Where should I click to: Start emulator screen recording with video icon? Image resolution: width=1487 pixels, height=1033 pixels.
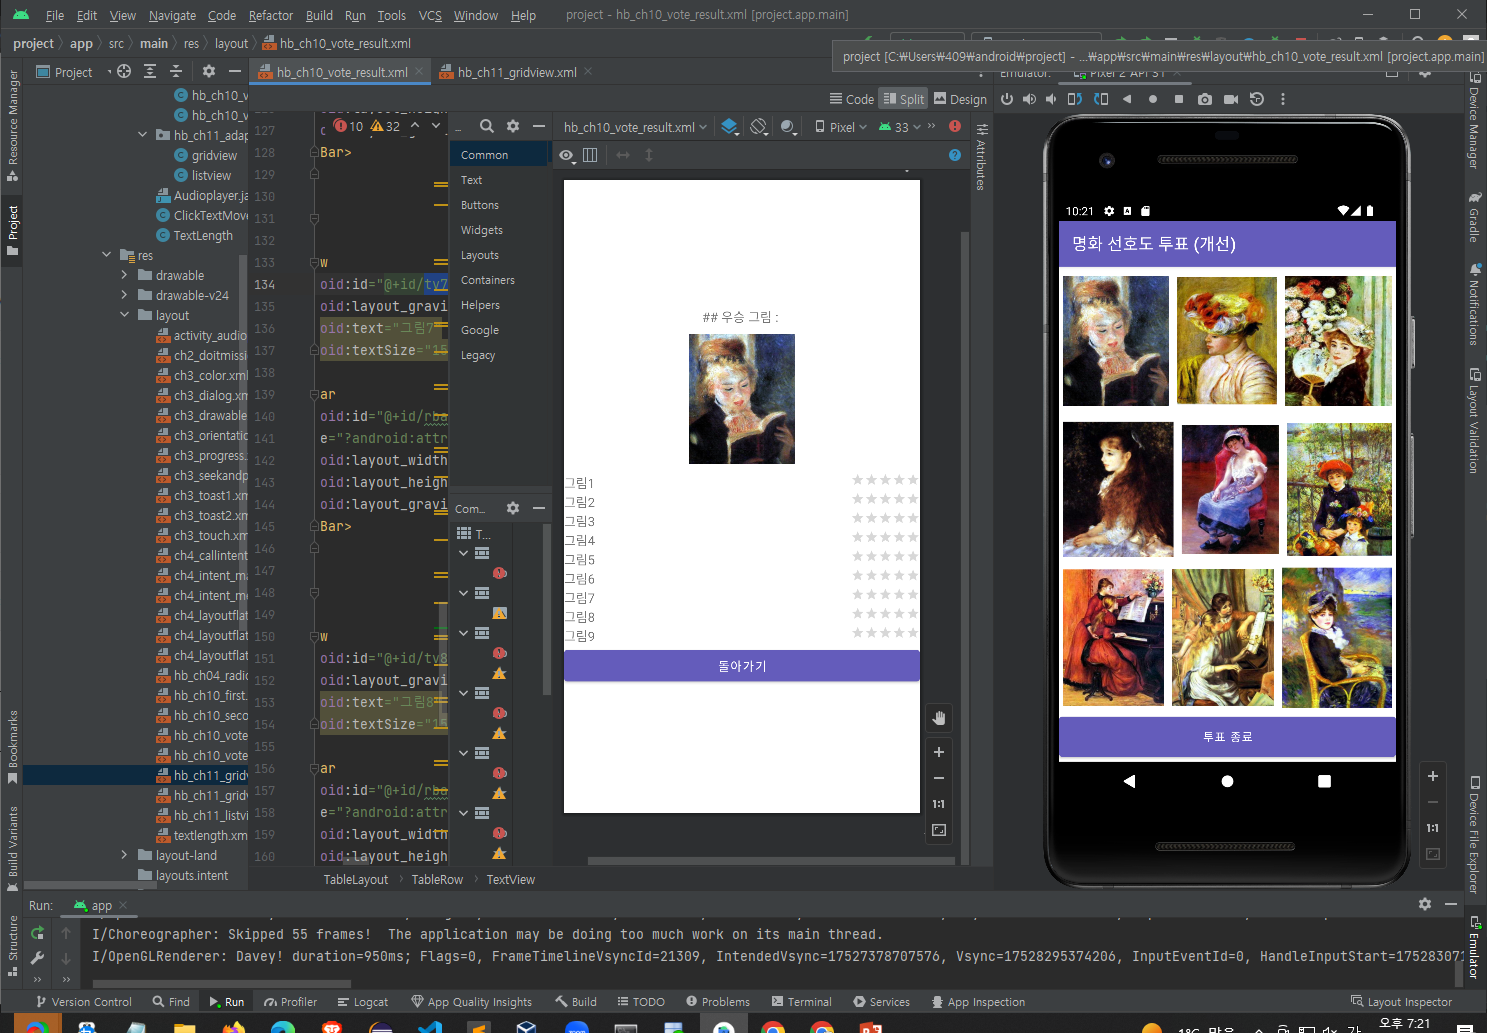pos(1231,99)
